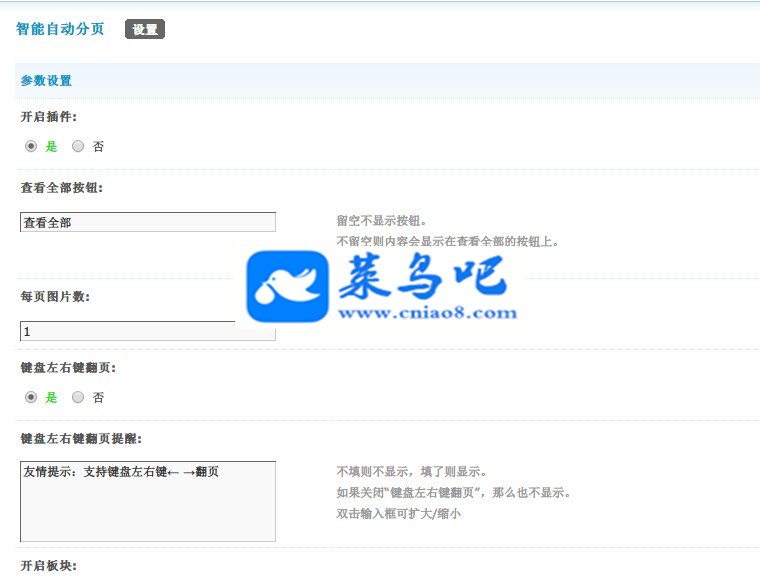Click the 键盘左右键翻页提醒 field label

point(81,438)
